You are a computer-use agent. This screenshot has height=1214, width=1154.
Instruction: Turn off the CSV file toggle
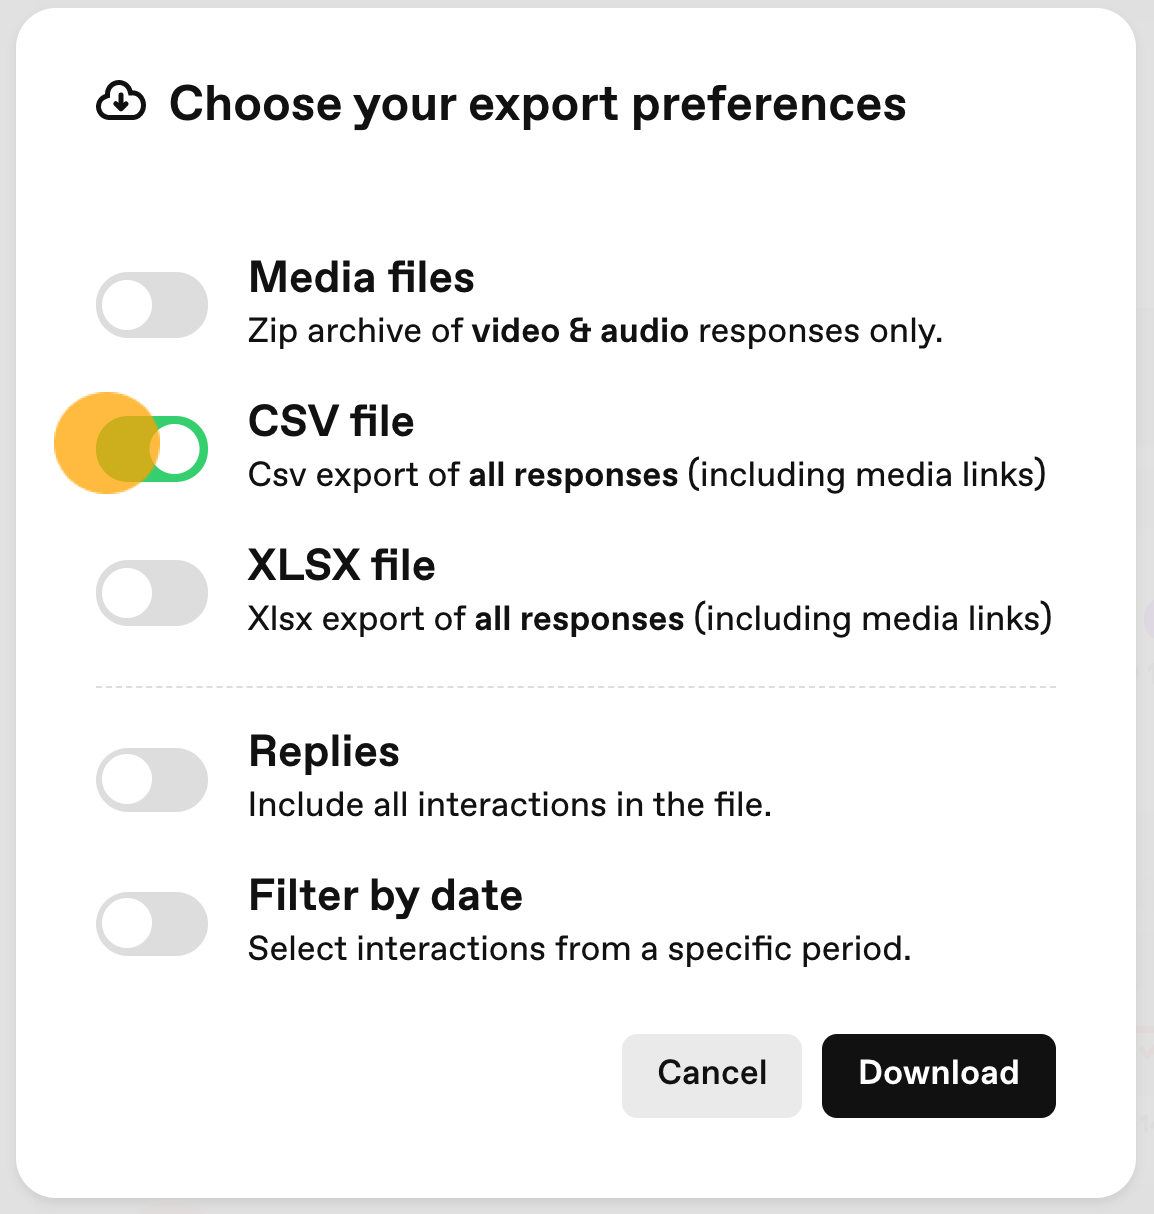(152, 448)
